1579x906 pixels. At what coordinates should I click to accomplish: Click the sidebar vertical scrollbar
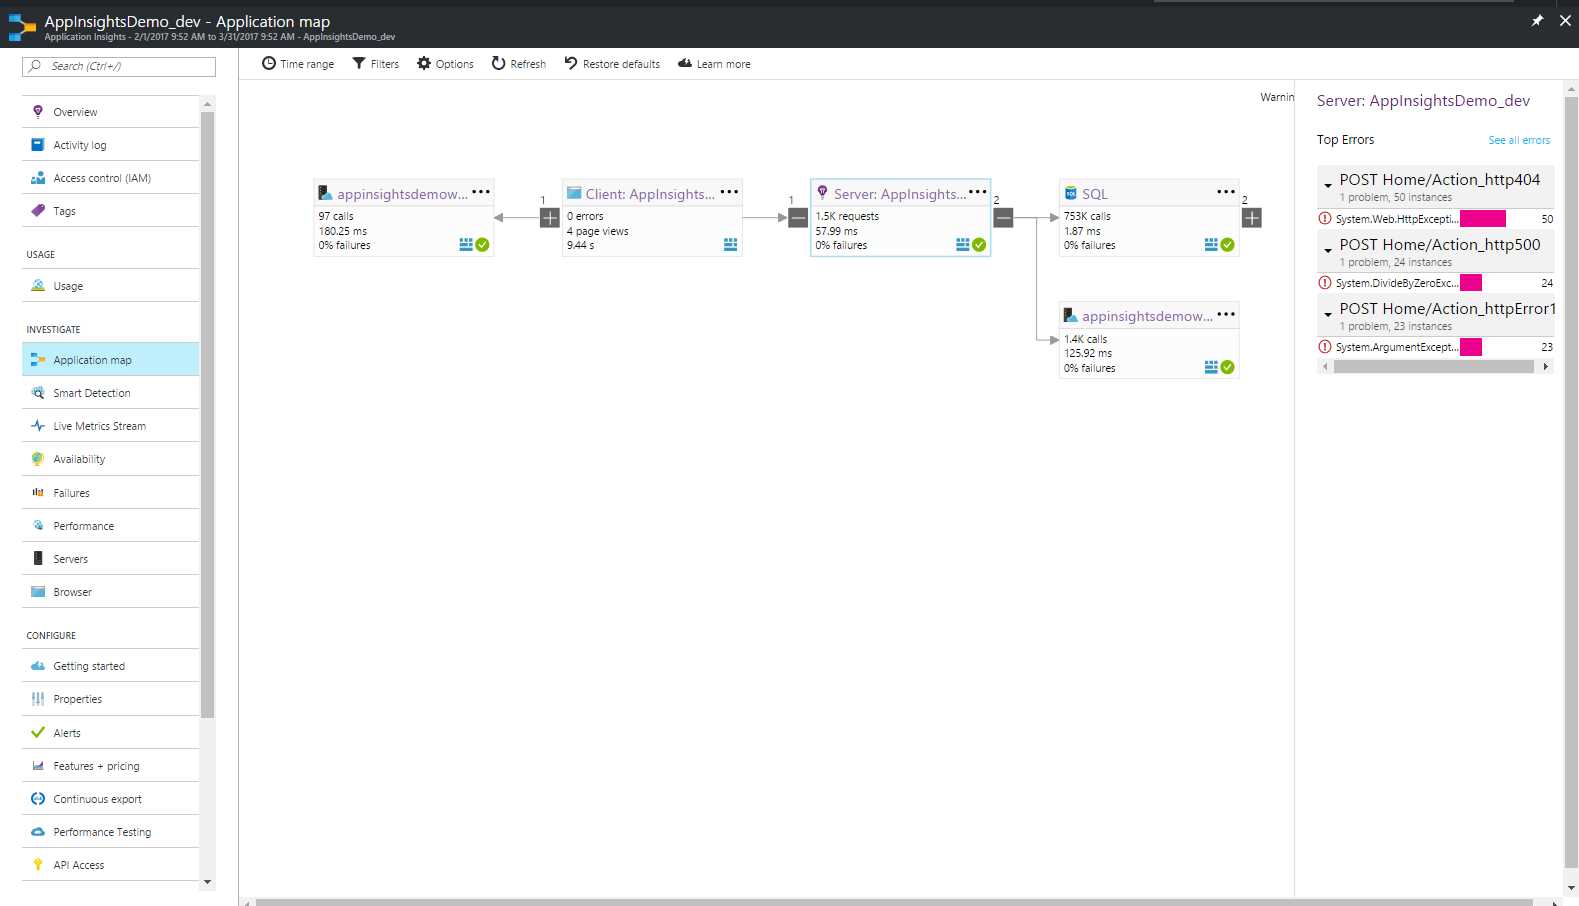pos(208,415)
